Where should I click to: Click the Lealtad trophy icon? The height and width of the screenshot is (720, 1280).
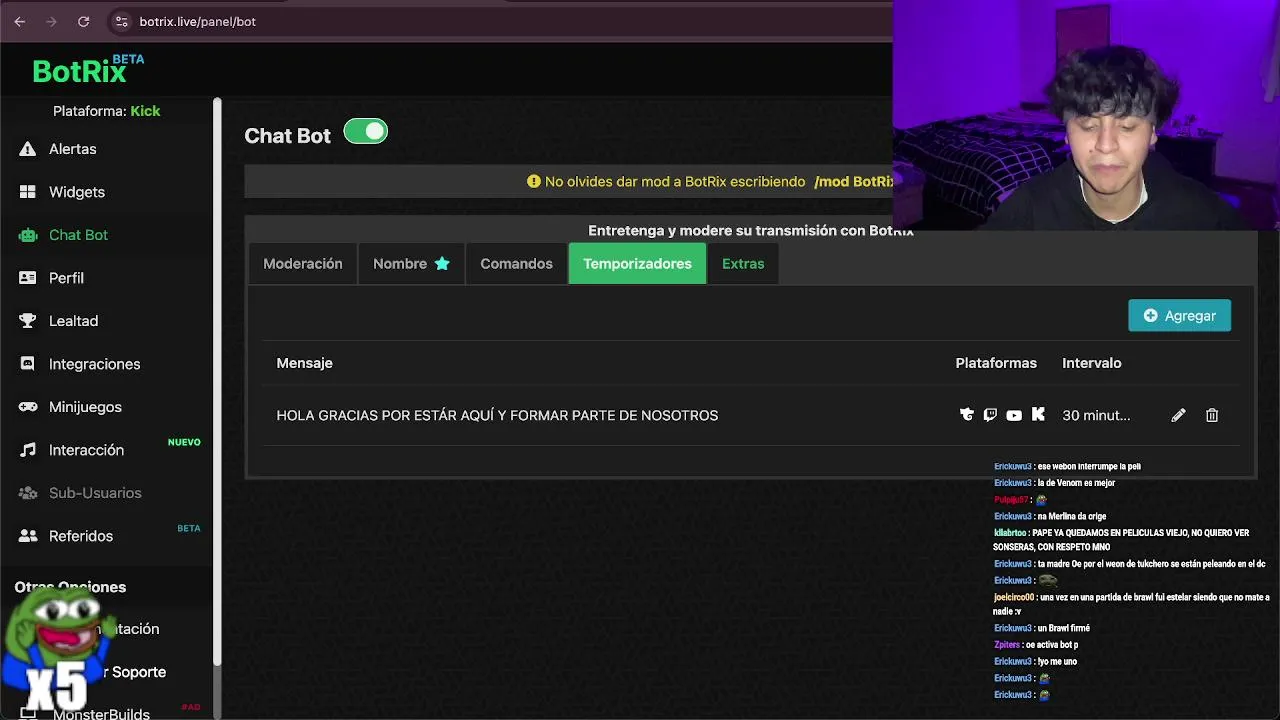coord(28,321)
